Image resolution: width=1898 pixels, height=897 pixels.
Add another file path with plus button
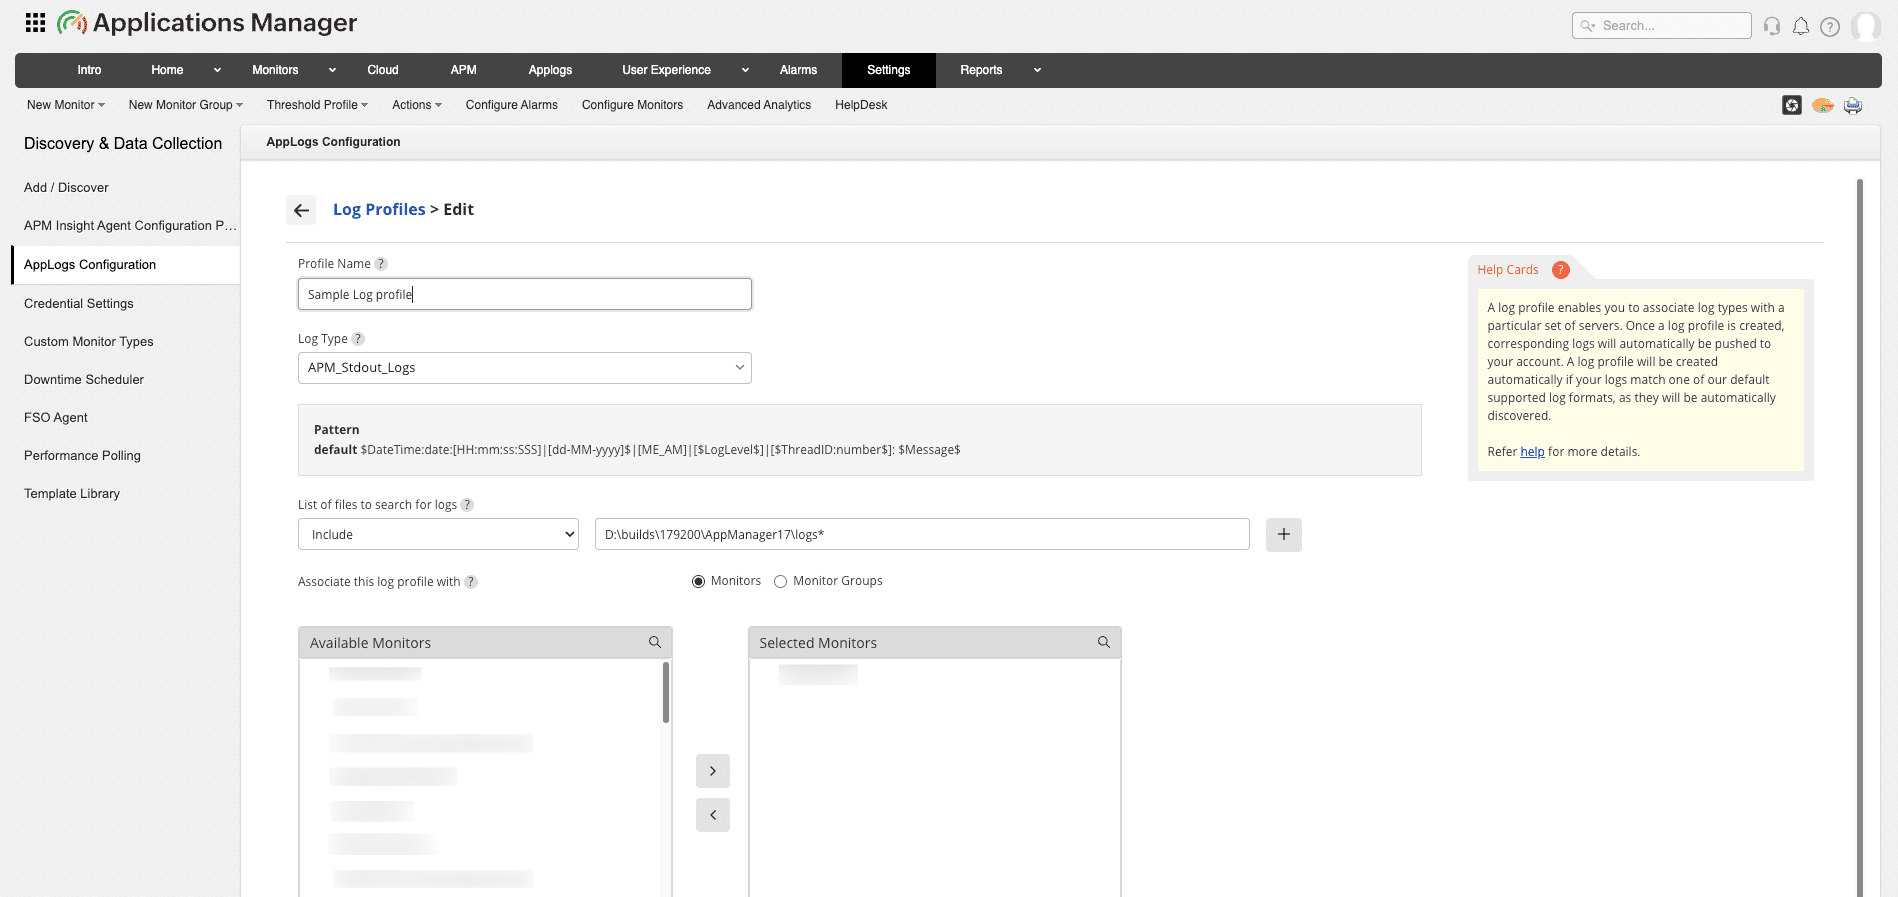click(x=1284, y=535)
